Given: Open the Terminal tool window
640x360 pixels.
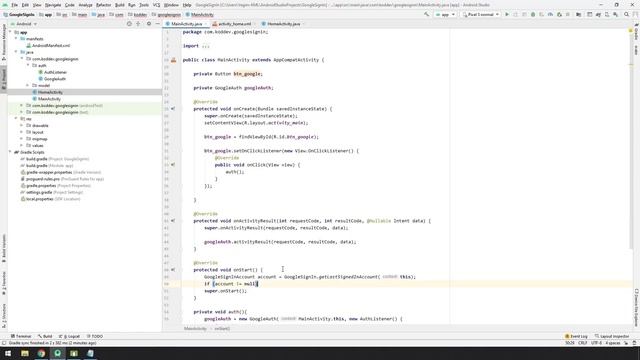Looking at the screenshot, I should (x=21, y=336).
